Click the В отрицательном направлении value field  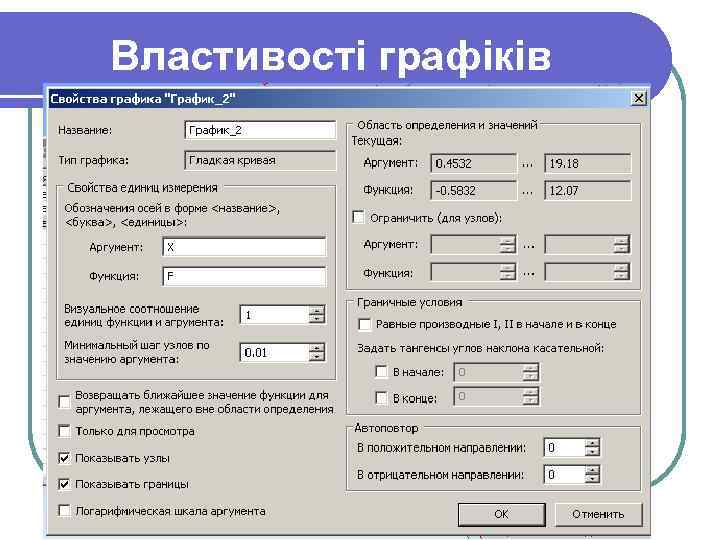point(564,474)
